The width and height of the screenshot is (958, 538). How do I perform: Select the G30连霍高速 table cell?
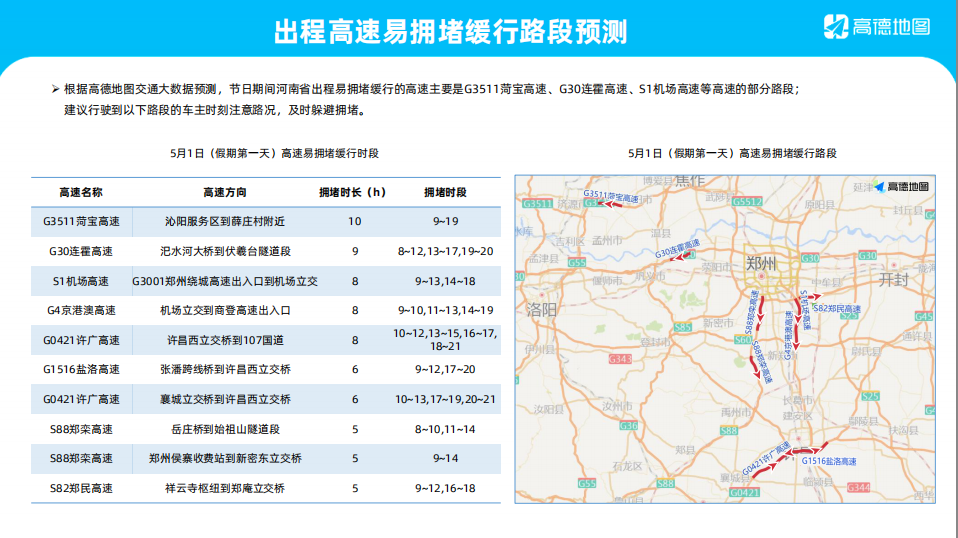click(81, 251)
